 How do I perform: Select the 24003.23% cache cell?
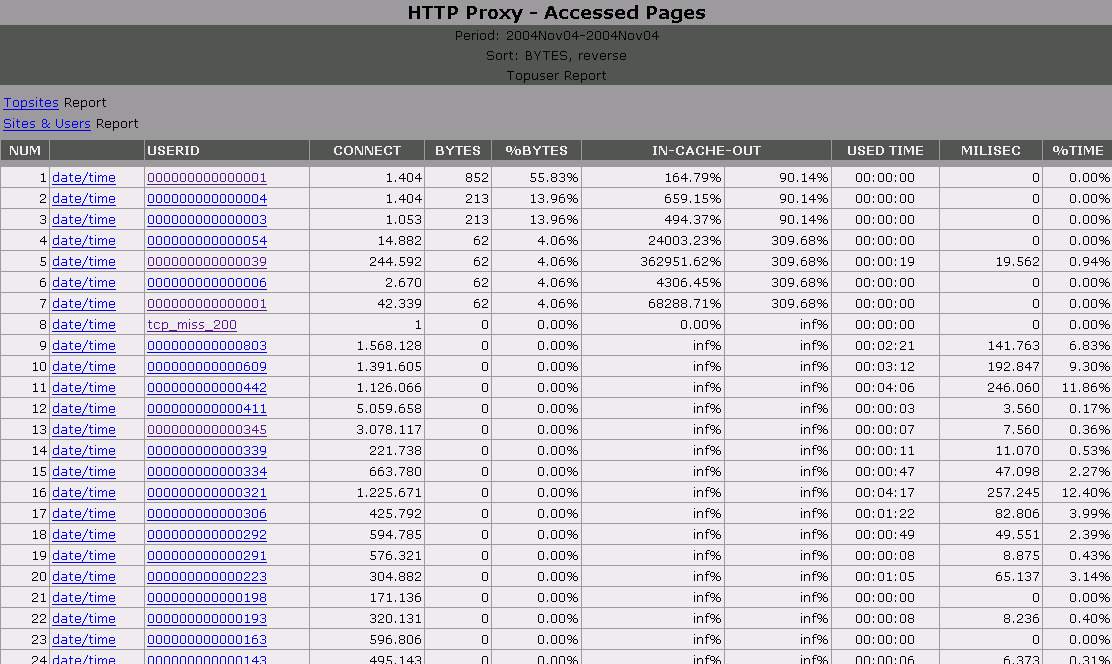(653, 240)
